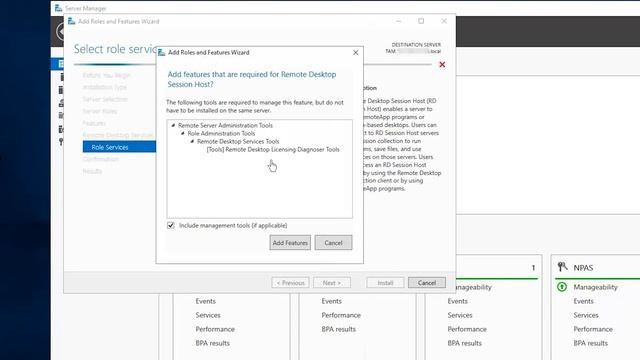Screen dimensions: 640x360
Task: Select Remote Desktop Licensing Diagnoser Tools entry
Action: 273,149
